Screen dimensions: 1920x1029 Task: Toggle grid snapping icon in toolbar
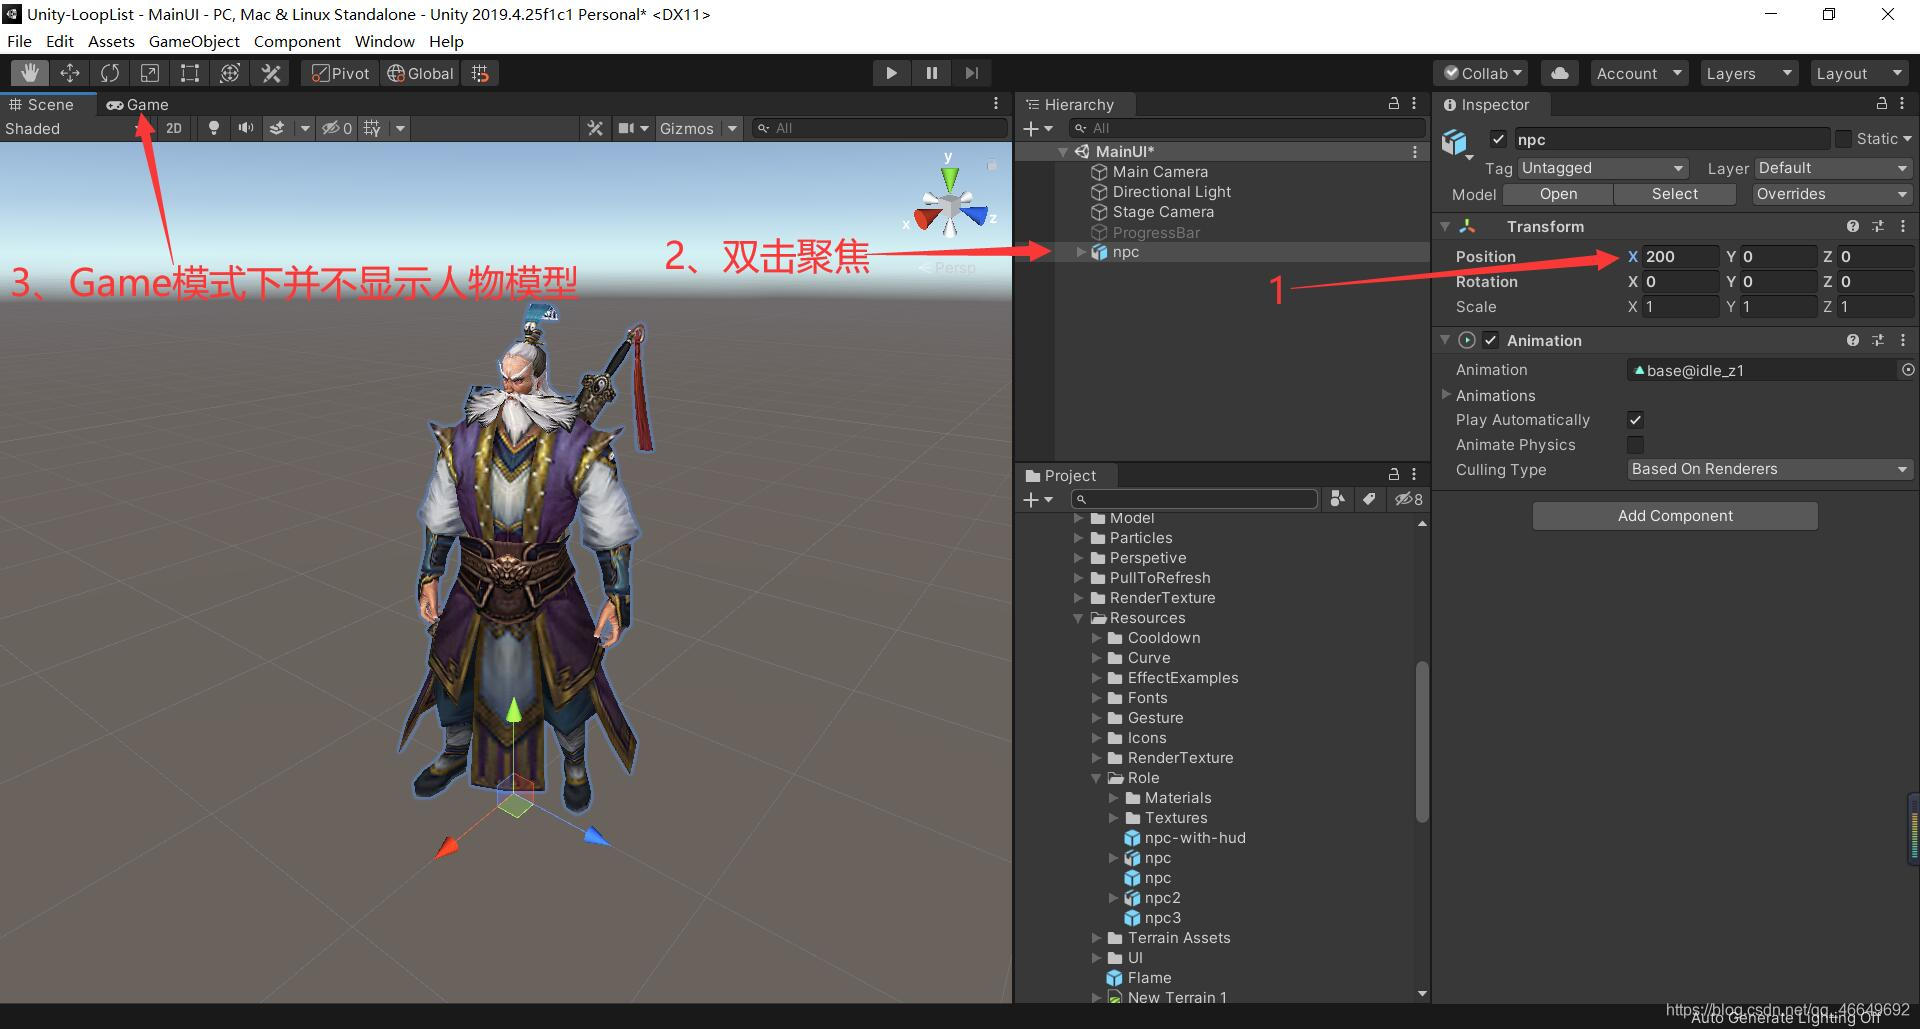click(481, 73)
